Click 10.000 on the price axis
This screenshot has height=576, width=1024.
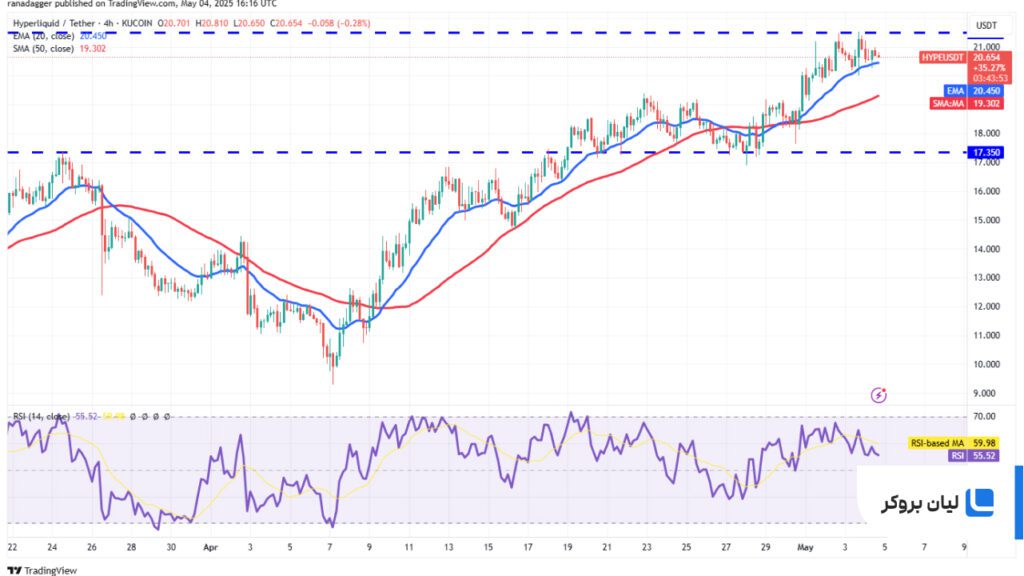pyautogui.click(x=986, y=364)
